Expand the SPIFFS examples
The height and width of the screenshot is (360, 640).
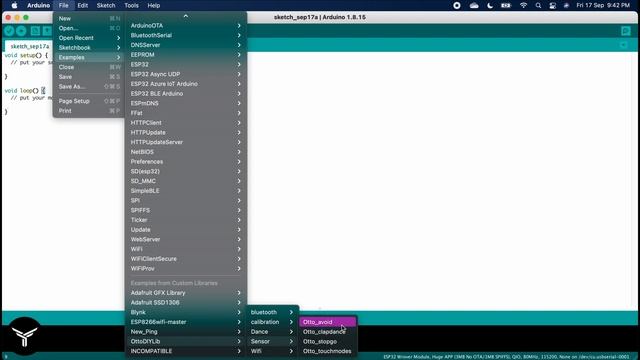186,210
